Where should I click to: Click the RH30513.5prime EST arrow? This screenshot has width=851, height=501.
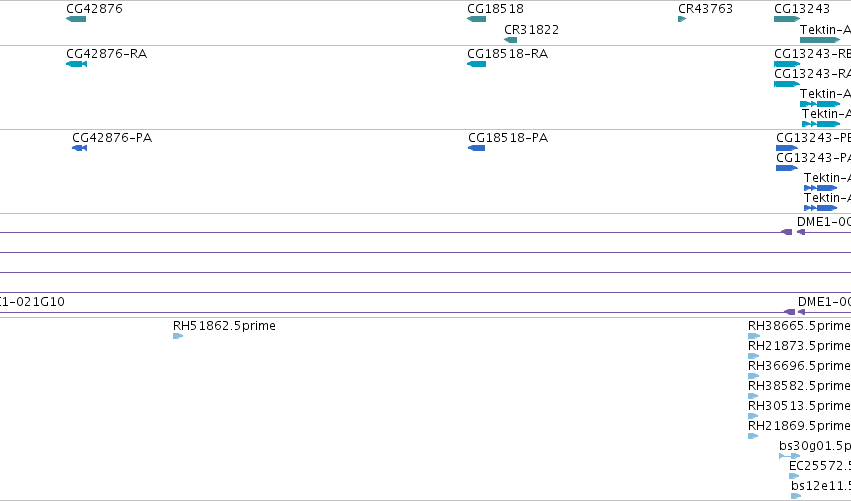(x=753, y=416)
